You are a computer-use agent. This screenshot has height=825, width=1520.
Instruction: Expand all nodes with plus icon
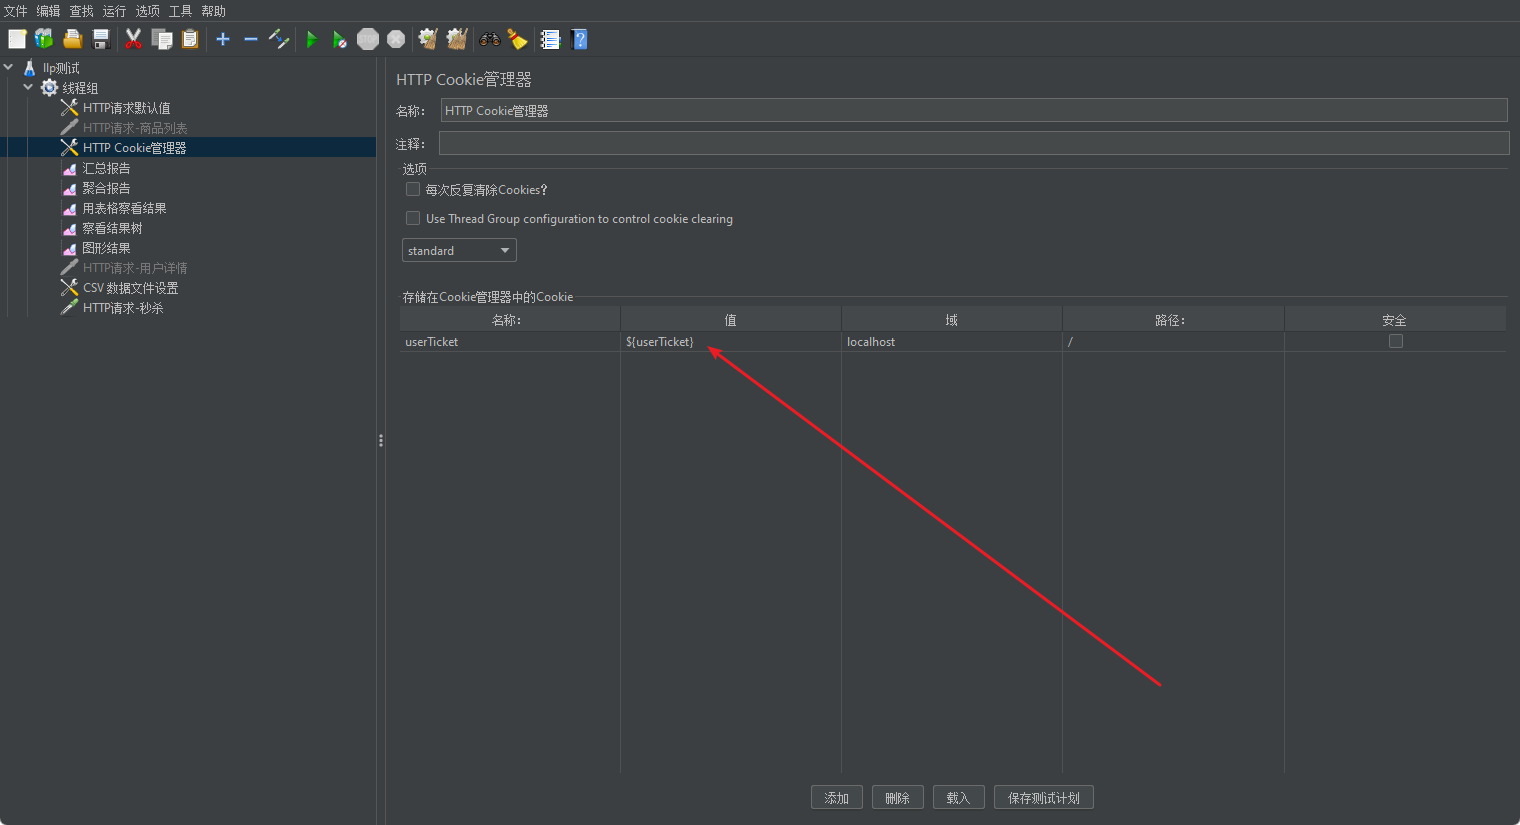coord(223,39)
